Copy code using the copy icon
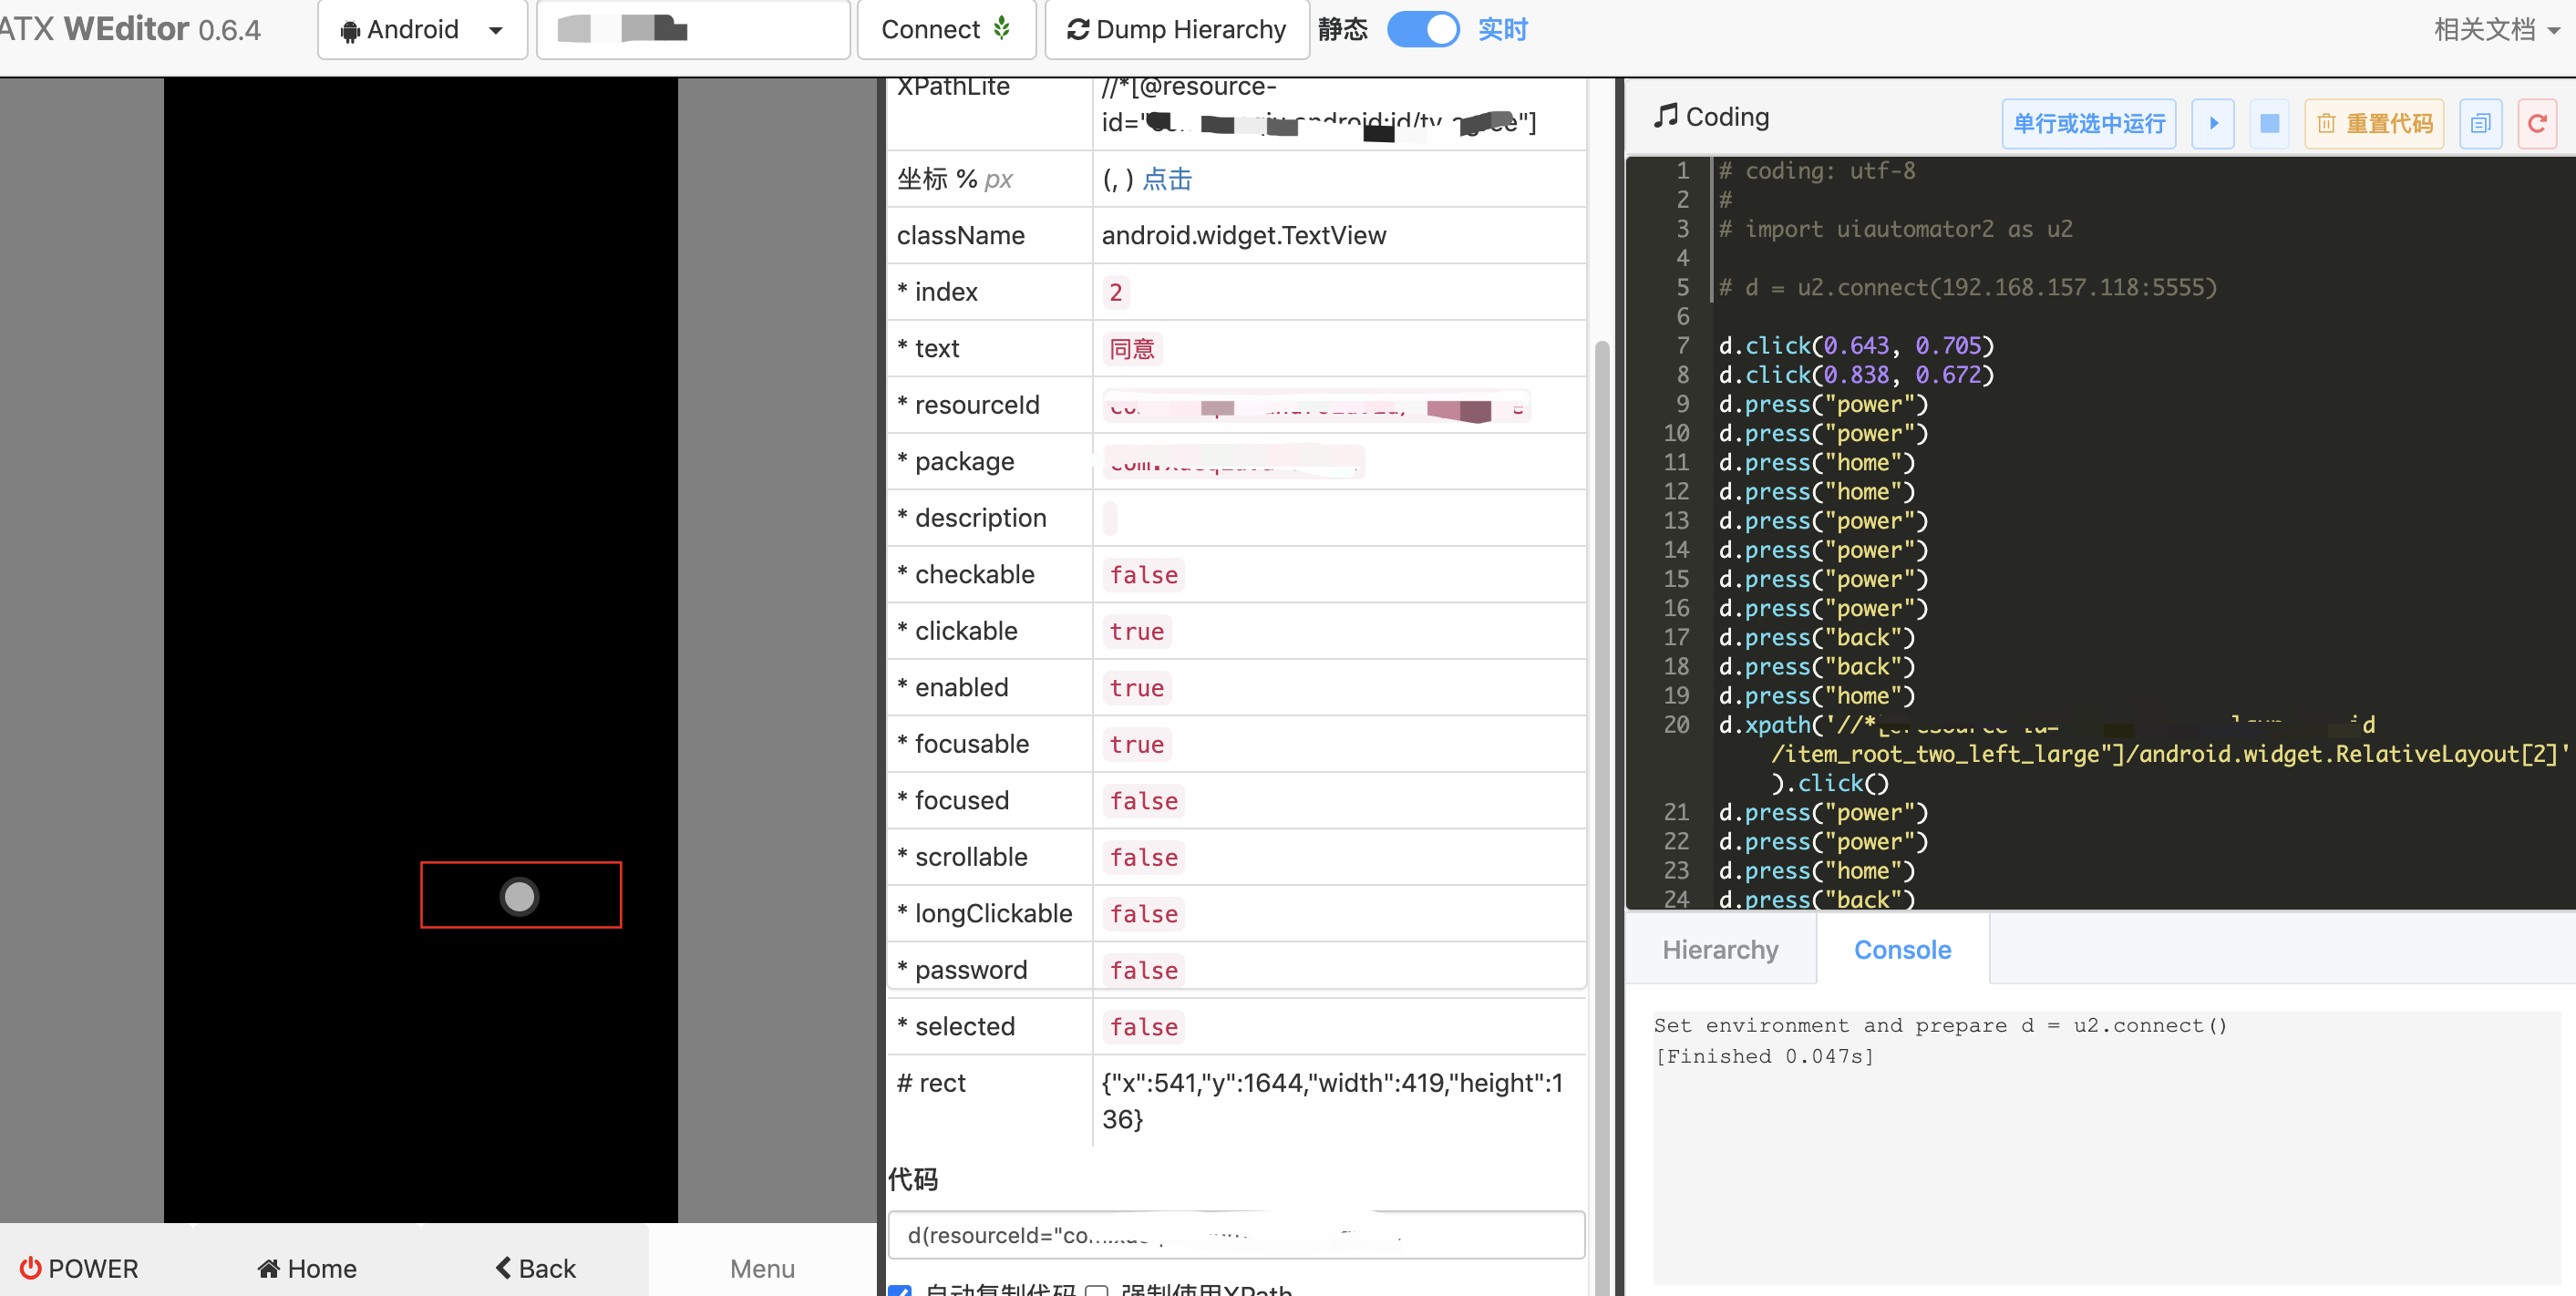2576x1296 pixels. (2481, 123)
